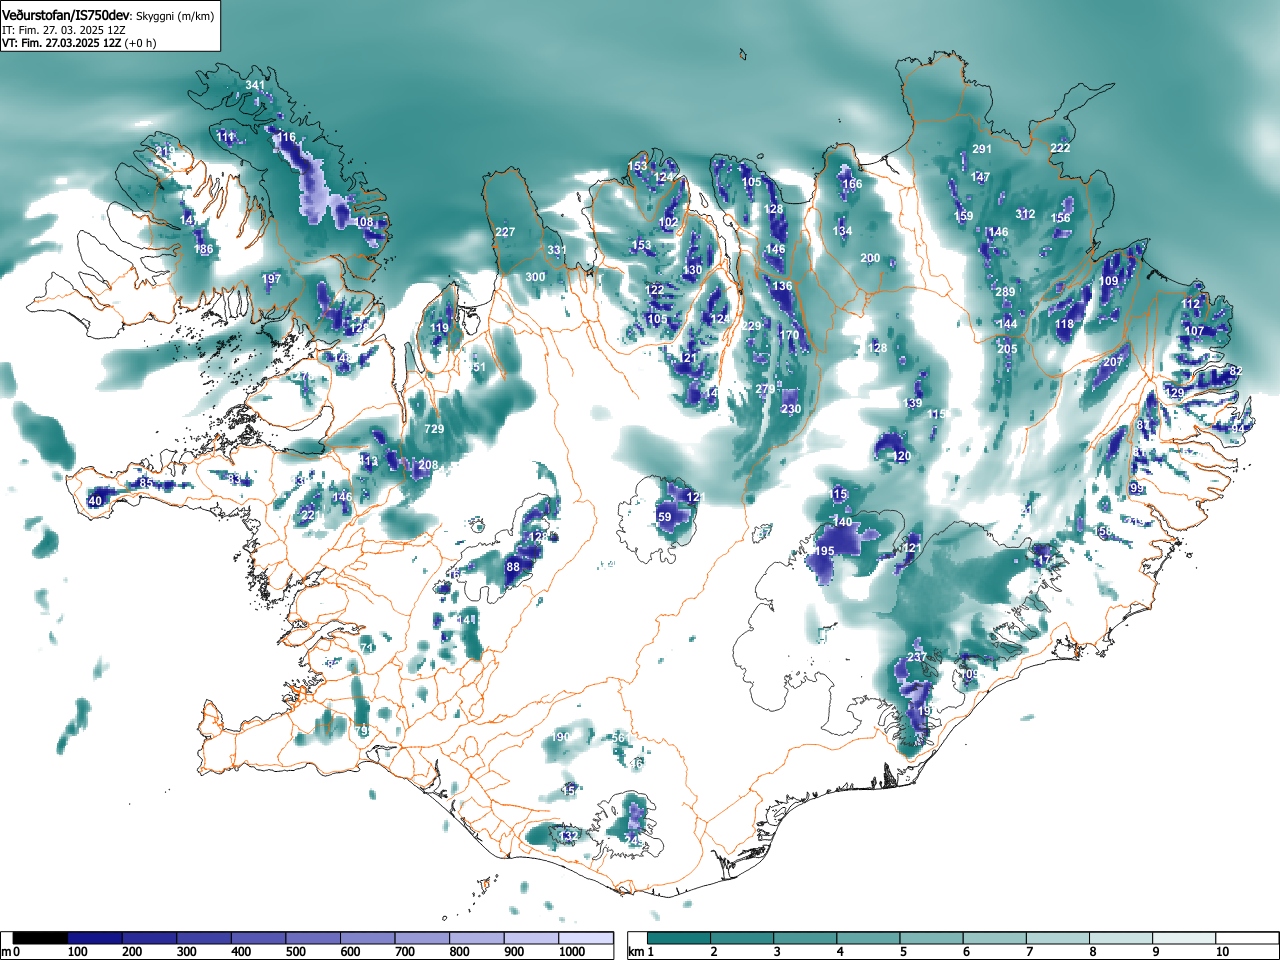Click the 'VT: Fim. 27.03.2025 12Z (+0 h)' line
This screenshot has width=1280, height=960.
[x=79, y=43]
